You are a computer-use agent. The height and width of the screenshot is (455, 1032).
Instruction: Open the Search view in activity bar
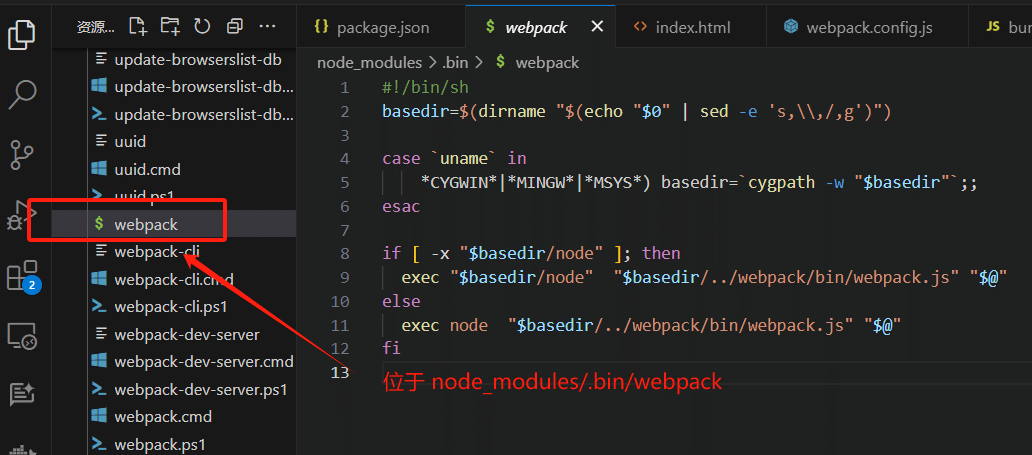coord(22,95)
